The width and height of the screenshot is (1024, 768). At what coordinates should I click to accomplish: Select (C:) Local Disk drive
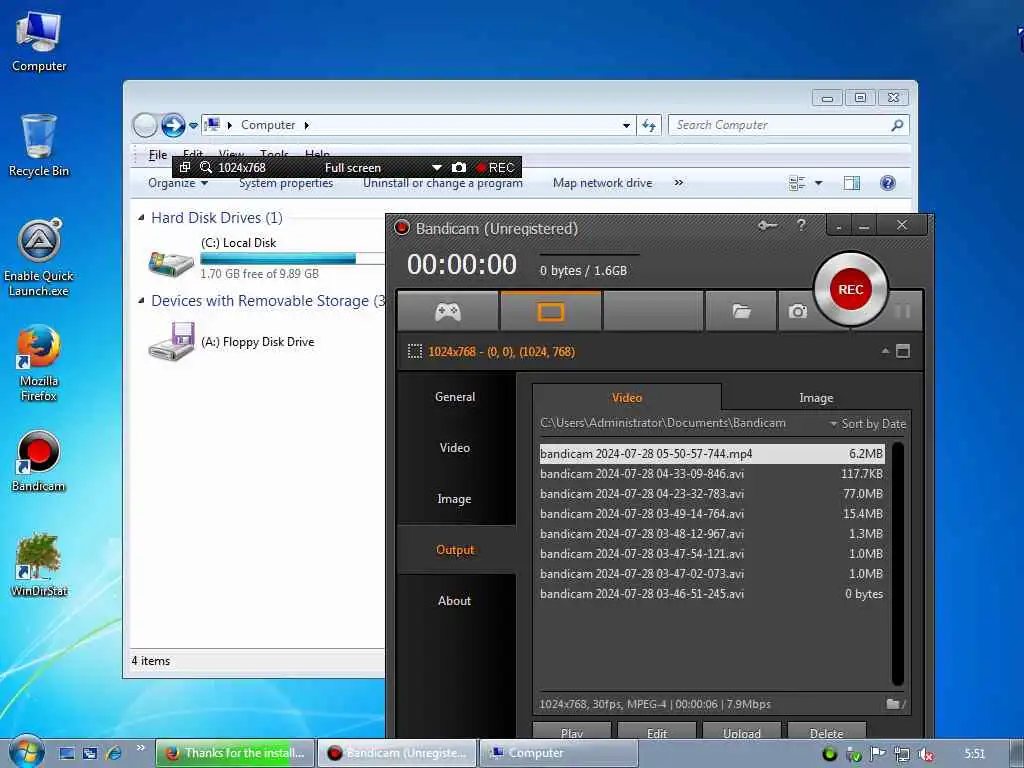point(264,258)
